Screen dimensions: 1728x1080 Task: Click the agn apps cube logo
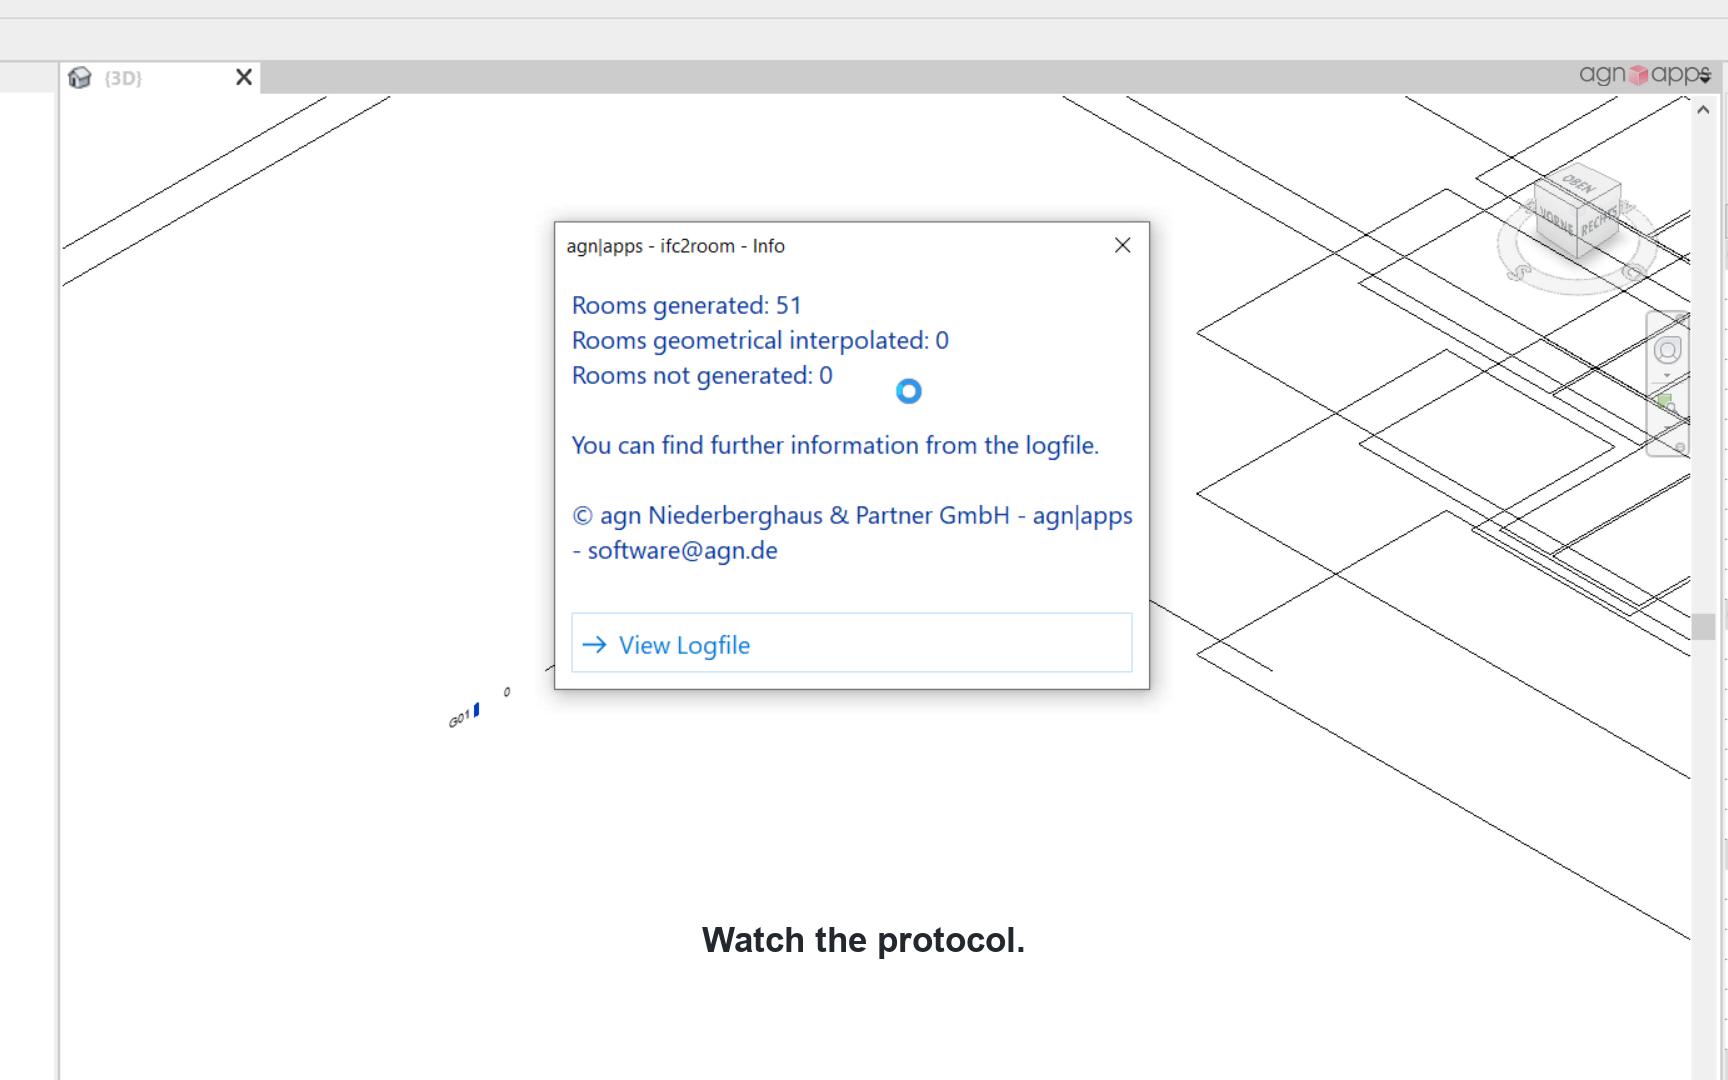click(x=1638, y=75)
